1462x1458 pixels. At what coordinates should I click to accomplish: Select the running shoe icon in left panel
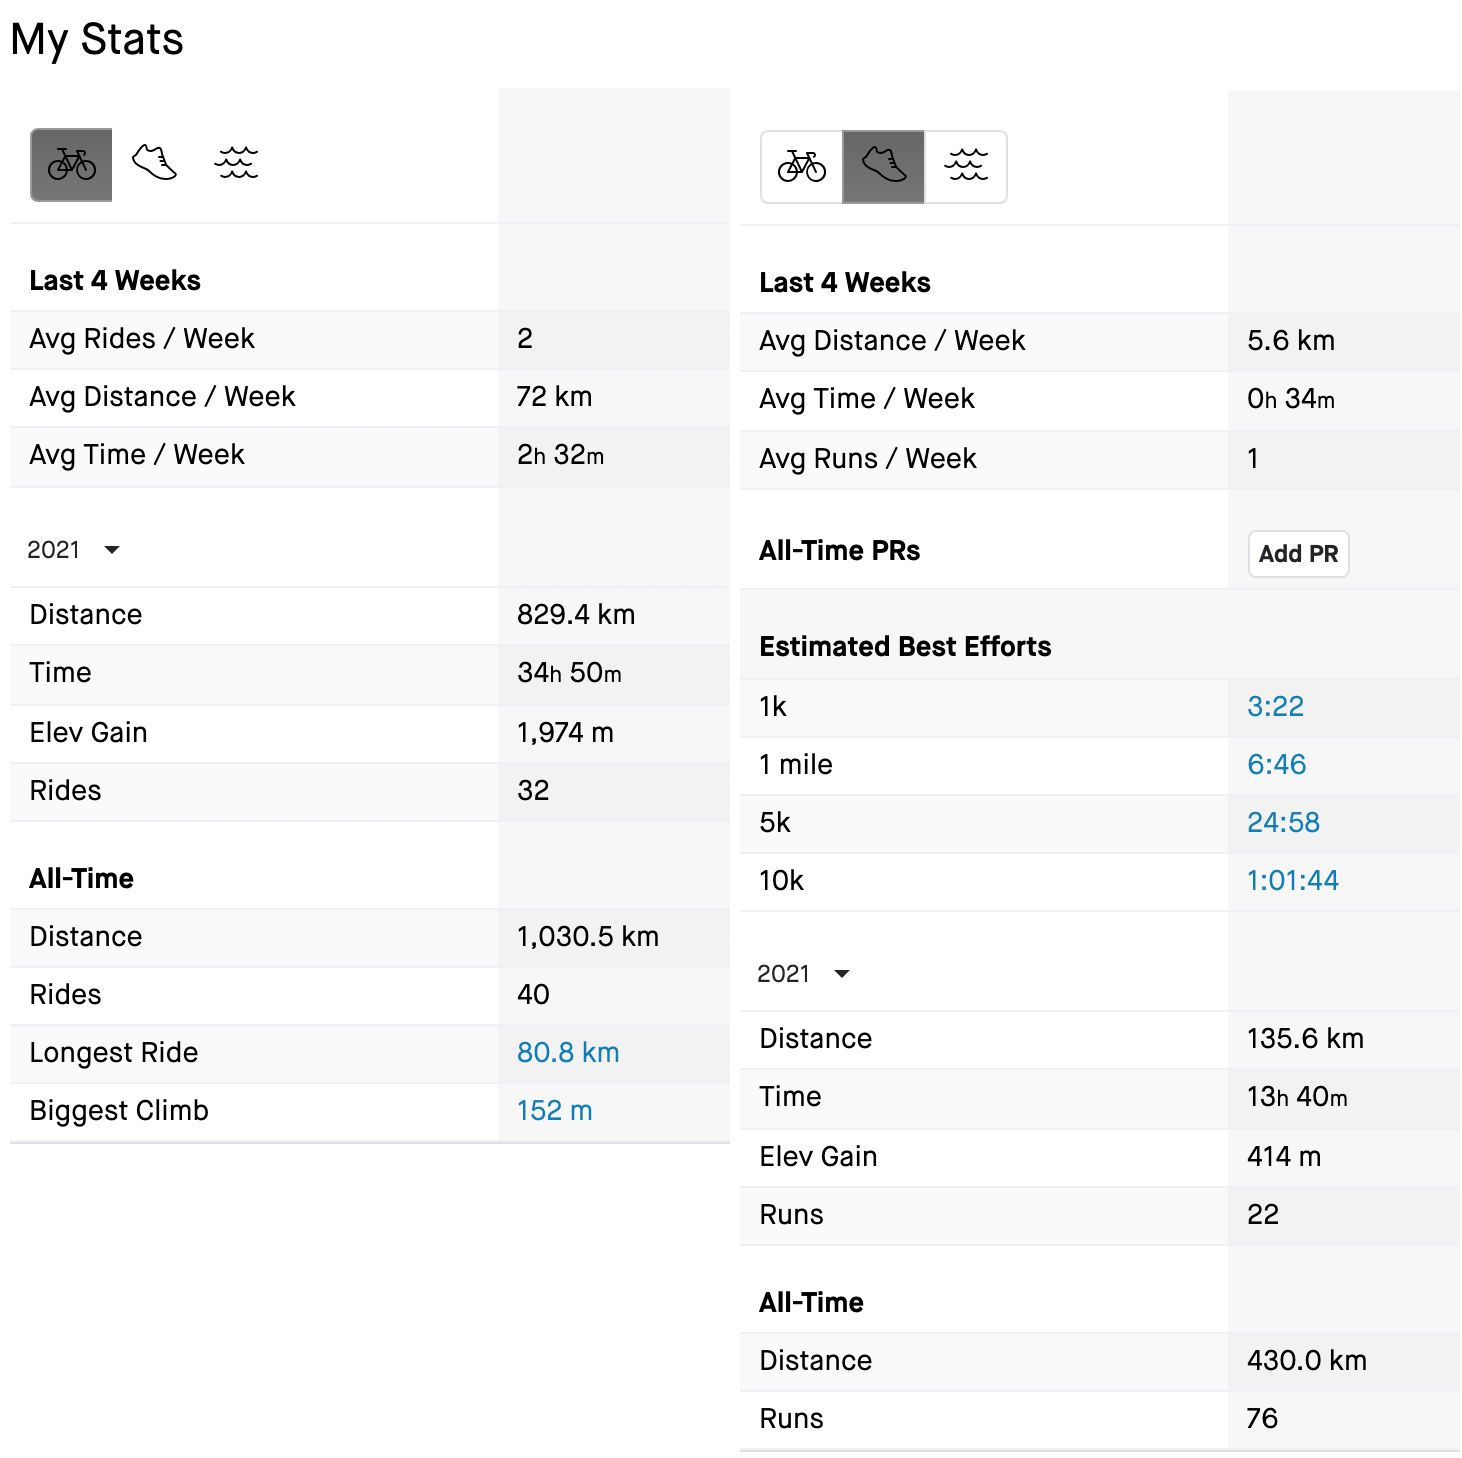coord(154,163)
